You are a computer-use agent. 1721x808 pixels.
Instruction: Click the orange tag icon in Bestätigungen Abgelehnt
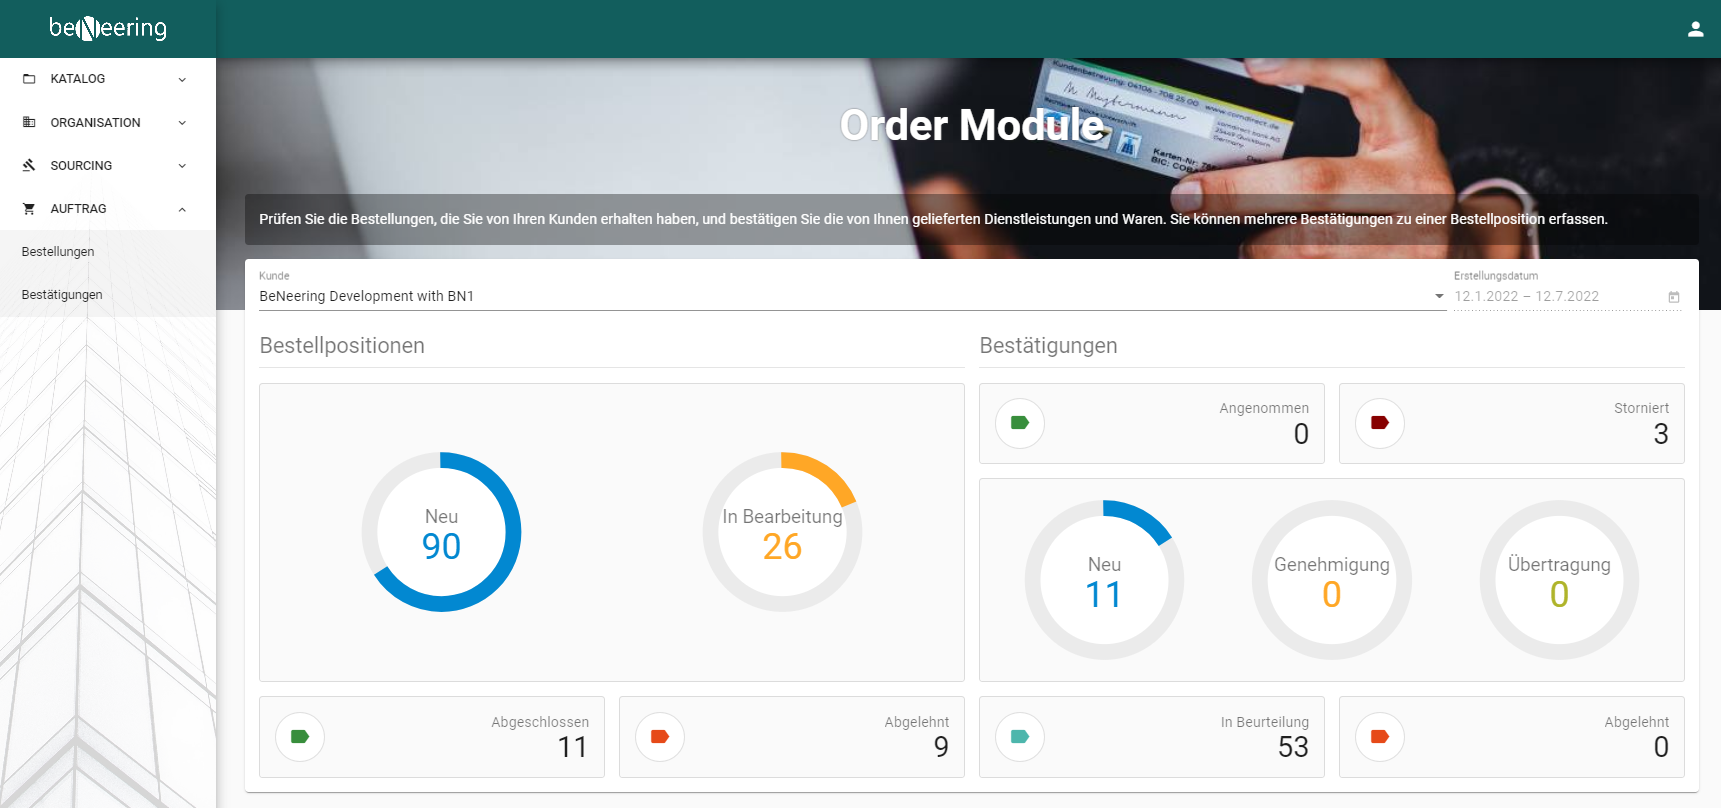[1380, 737]
